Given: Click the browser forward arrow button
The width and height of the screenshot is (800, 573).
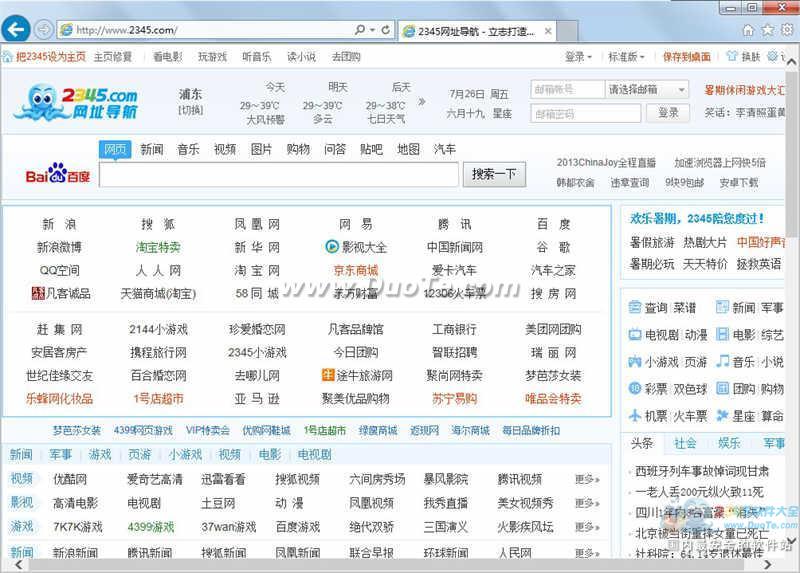Looking at the screenshot, I should point(44,30).
